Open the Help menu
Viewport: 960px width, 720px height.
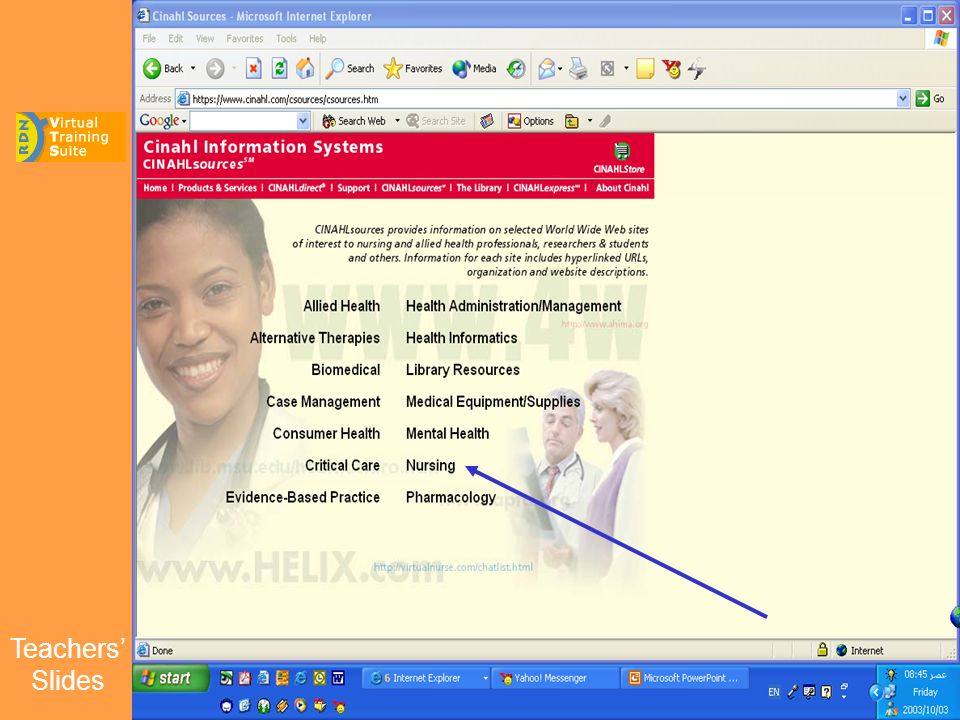[x=317, y=39]
